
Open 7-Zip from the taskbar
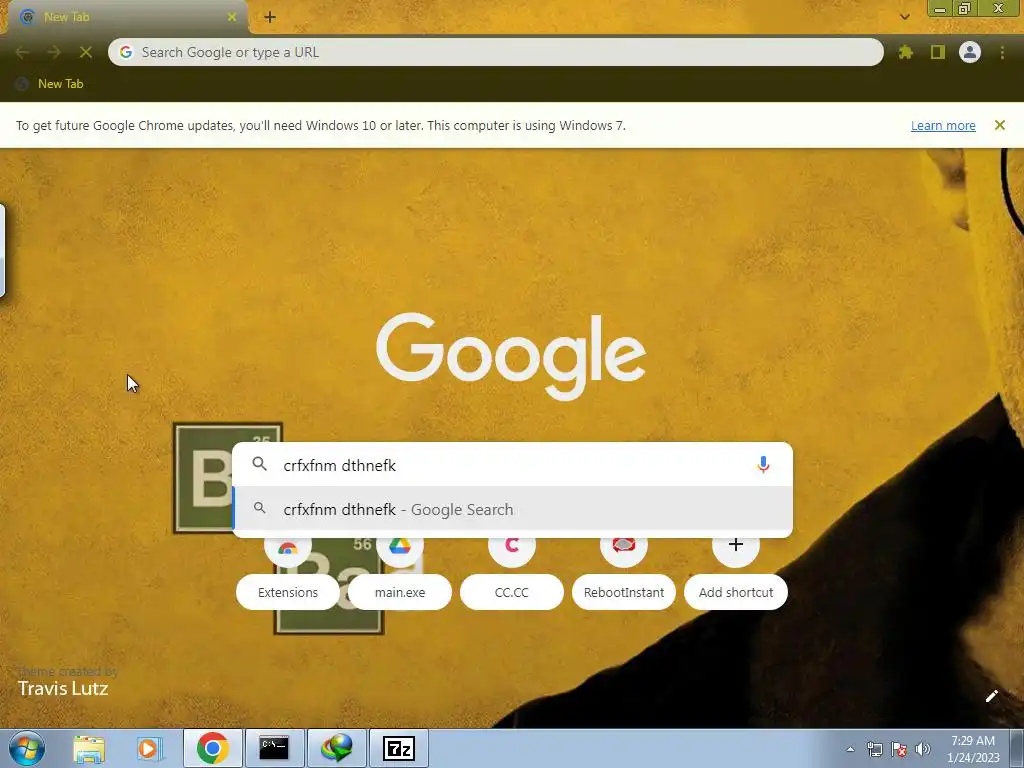click(x=398, y=748)
